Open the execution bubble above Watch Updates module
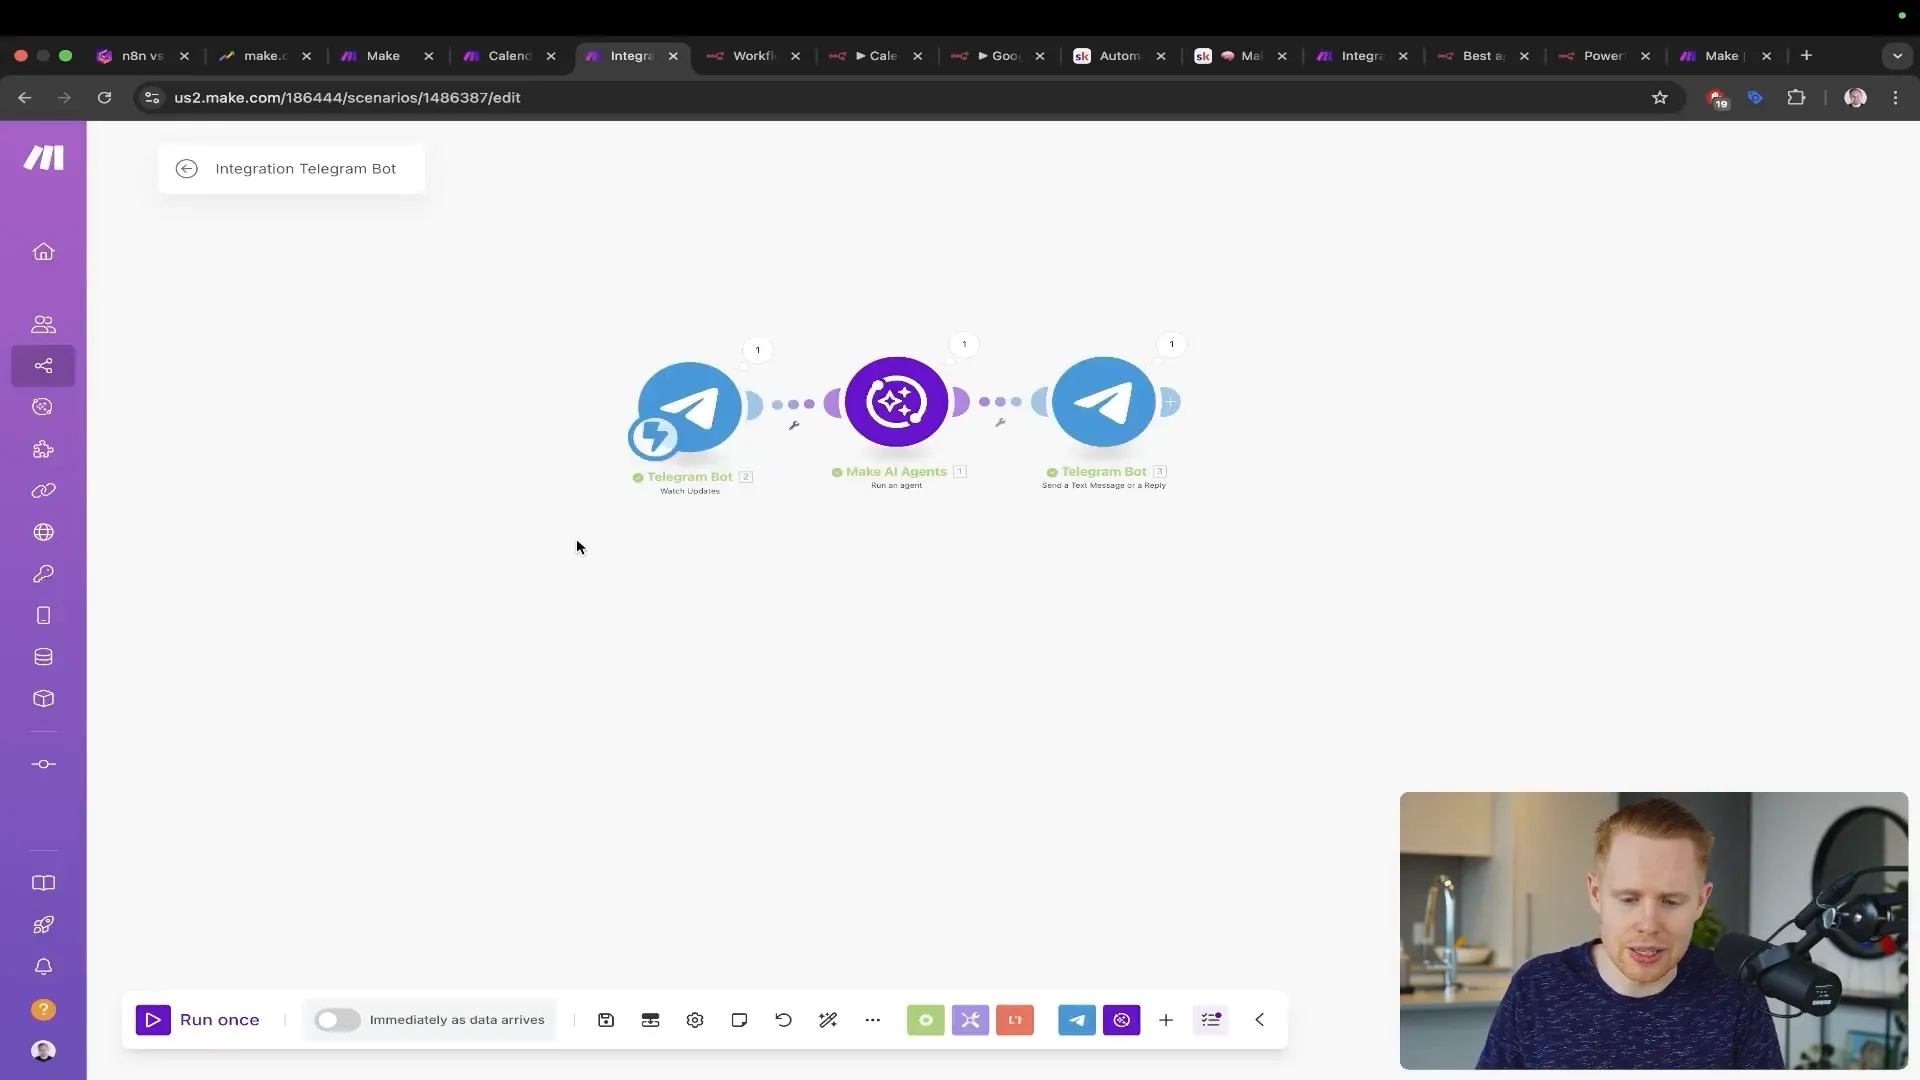Viewport: 1920px width, 1080px height. pos(757,350)
